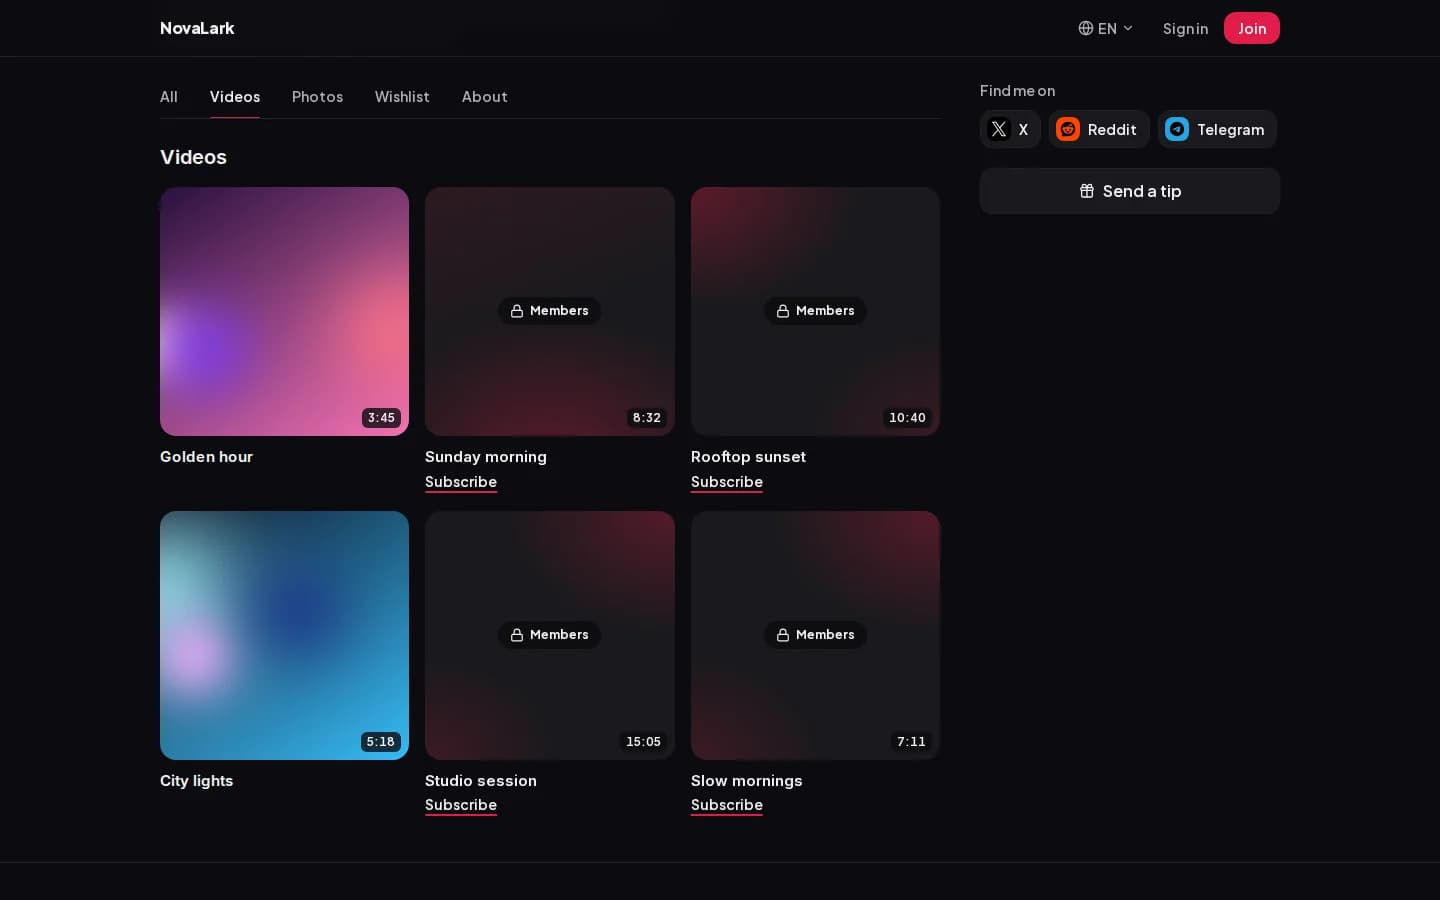Click the 5:18 duration badge

click(380, 742)
